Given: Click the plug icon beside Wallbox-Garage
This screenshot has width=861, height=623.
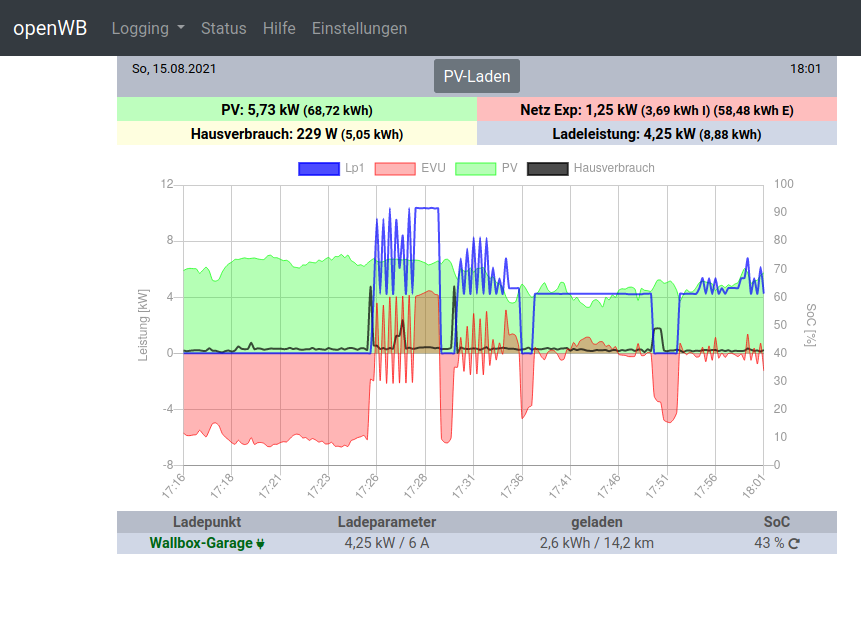Looking at the screenshot, I should pos(261,544).
